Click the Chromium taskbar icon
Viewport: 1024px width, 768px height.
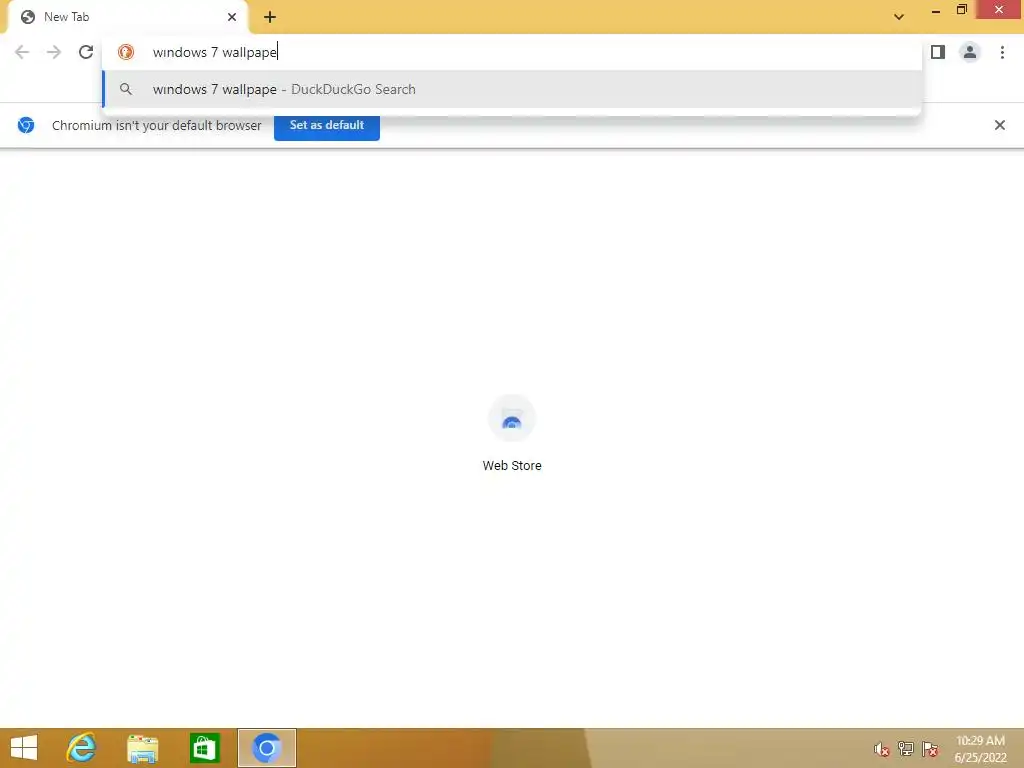(266, 748)
